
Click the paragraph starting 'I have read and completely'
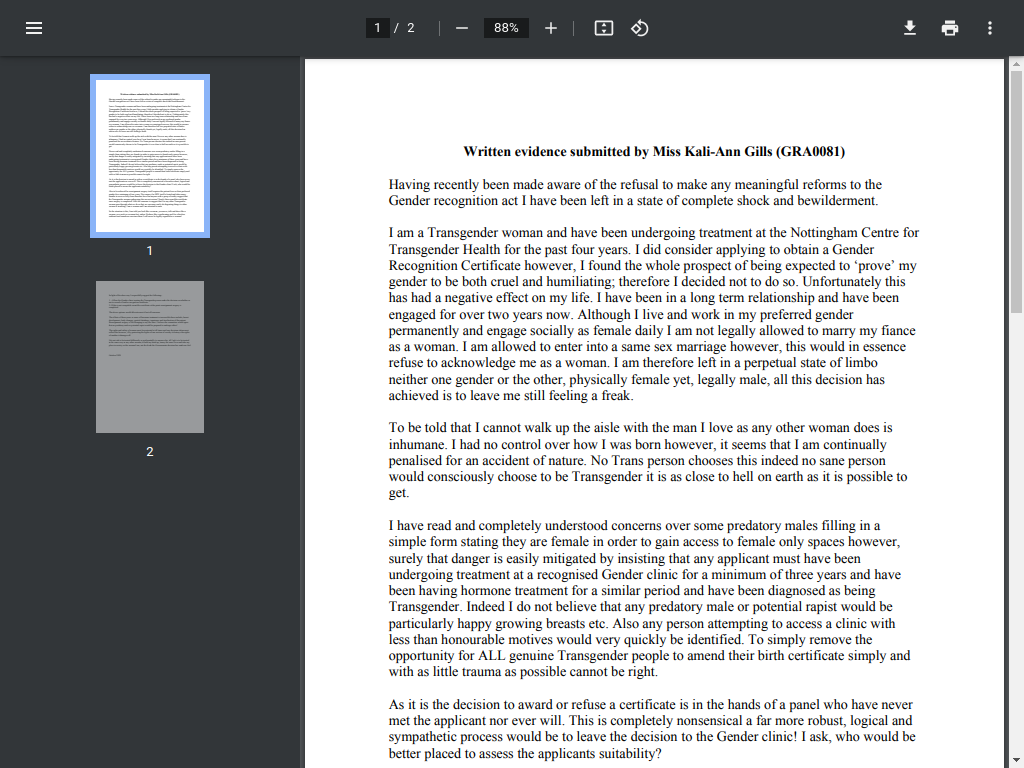[649, 599]
